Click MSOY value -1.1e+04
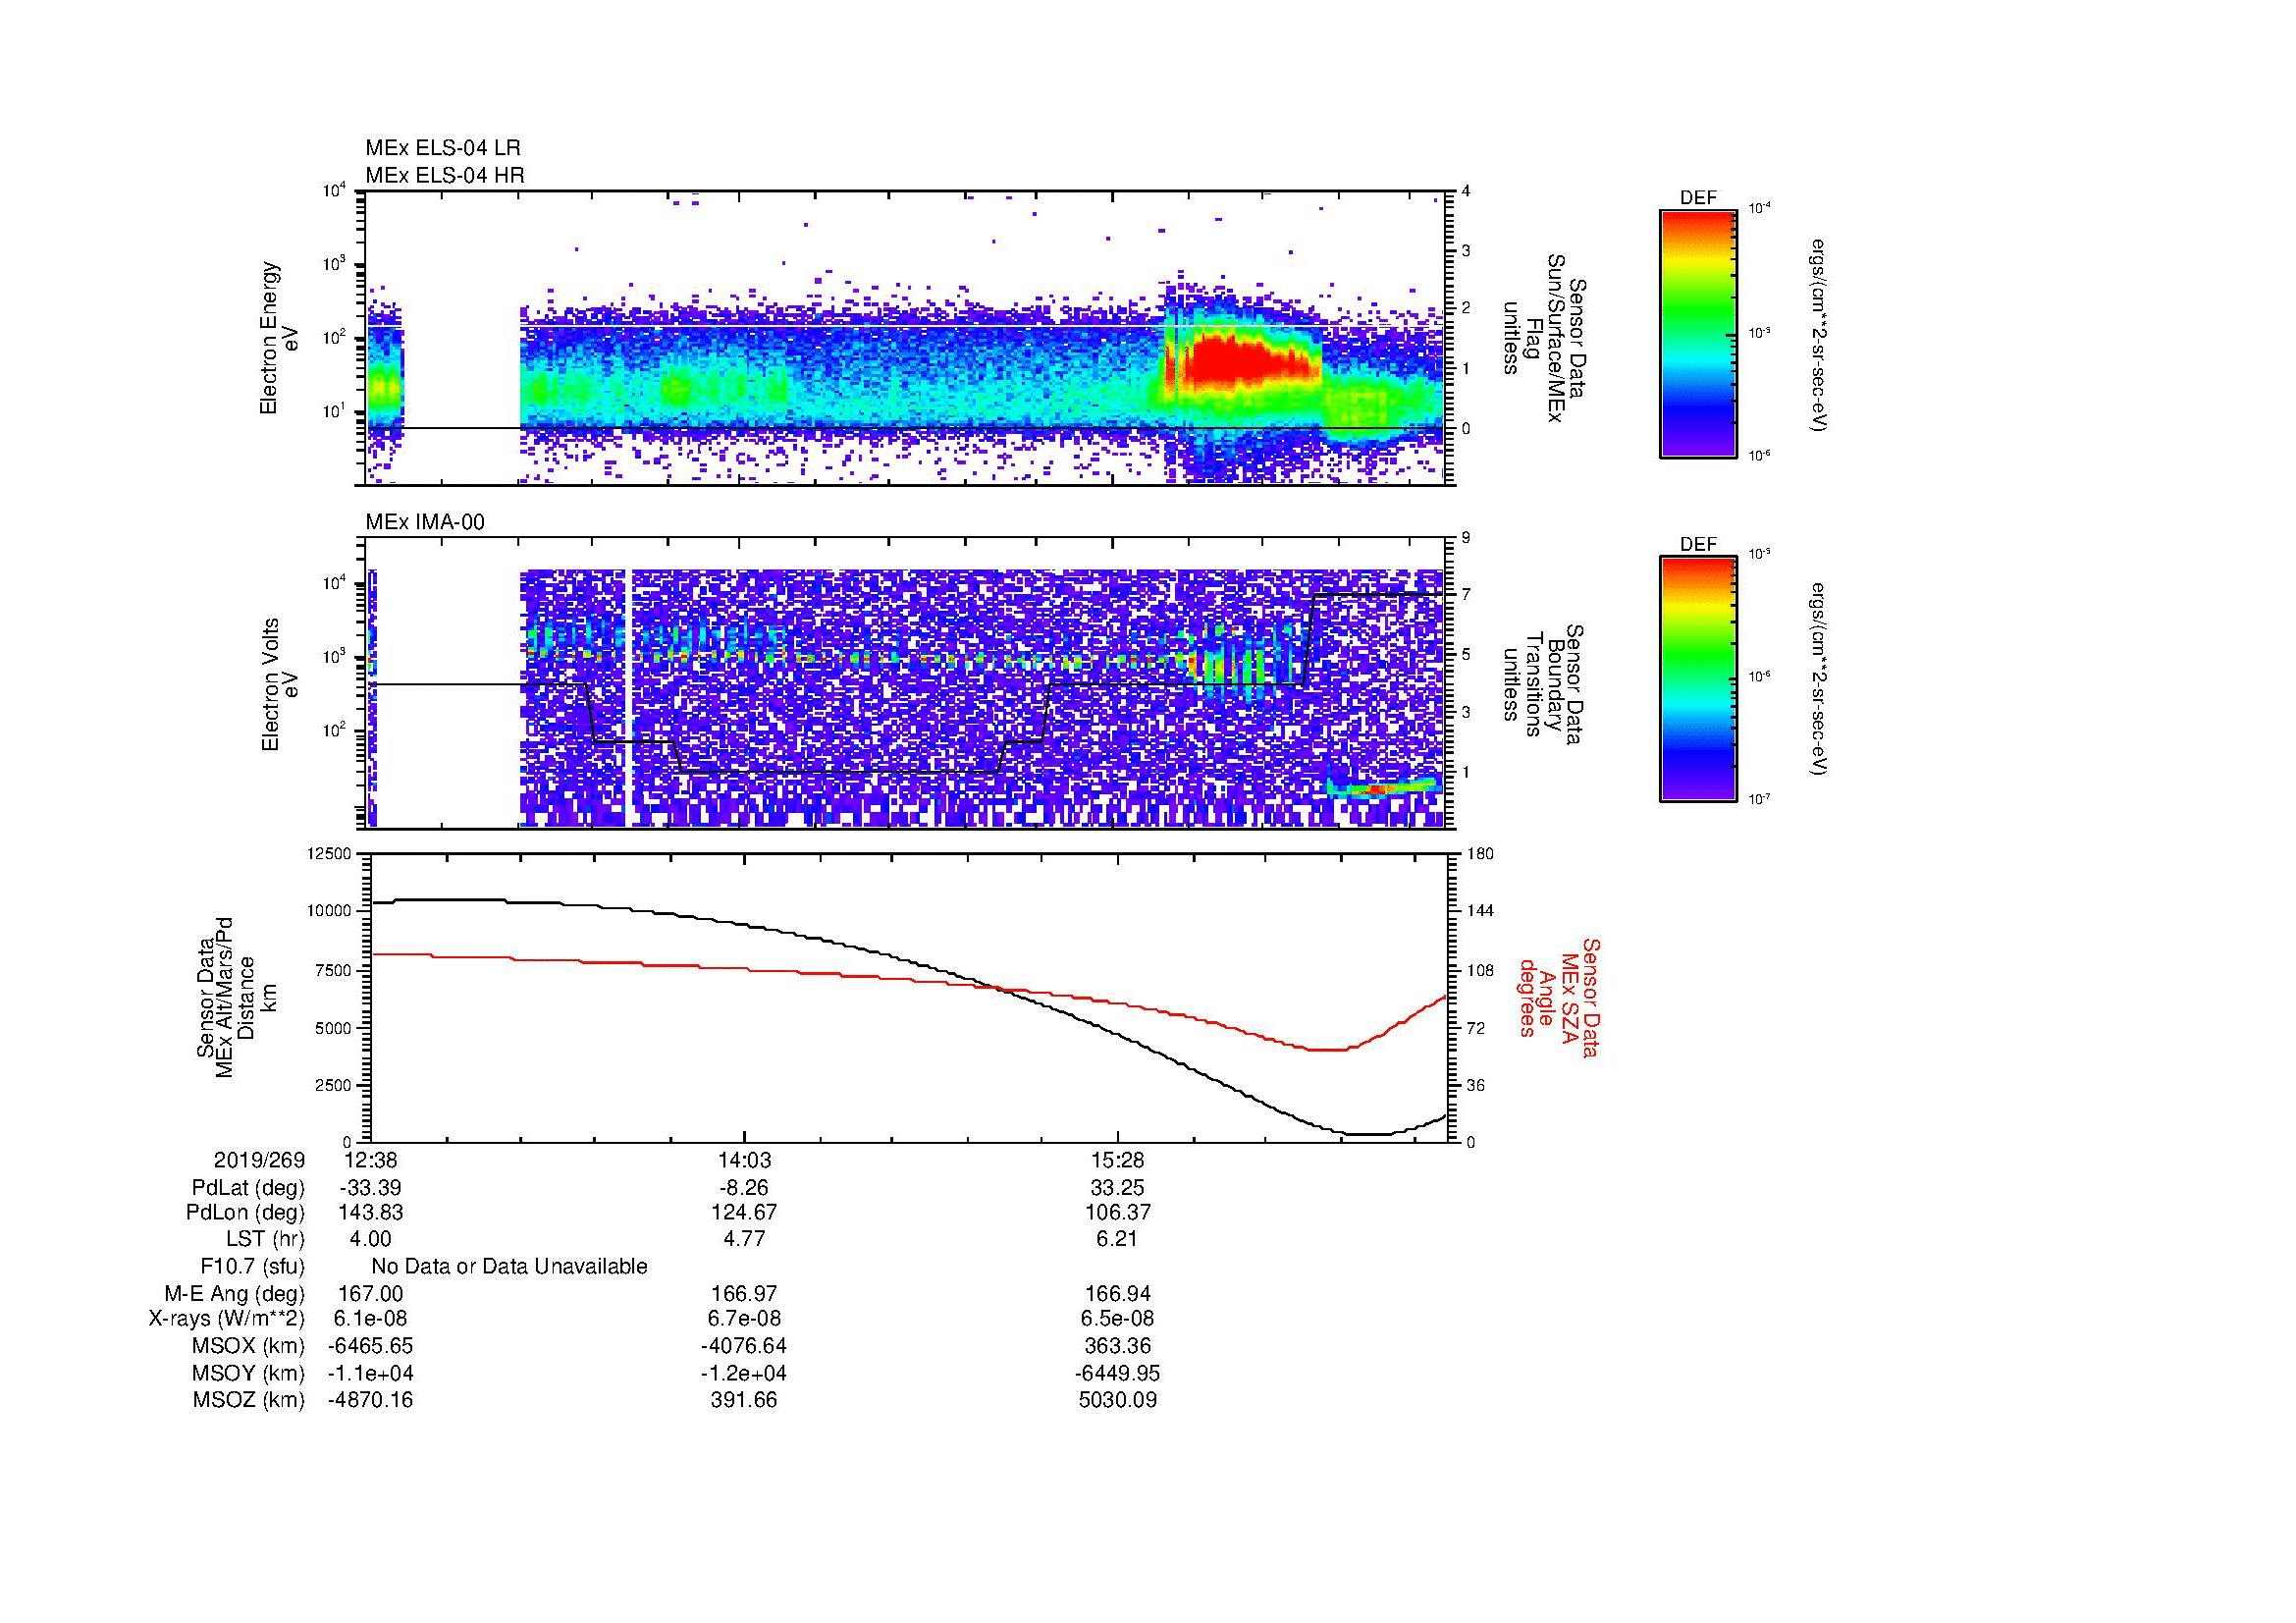 (x=371, y=1373)
